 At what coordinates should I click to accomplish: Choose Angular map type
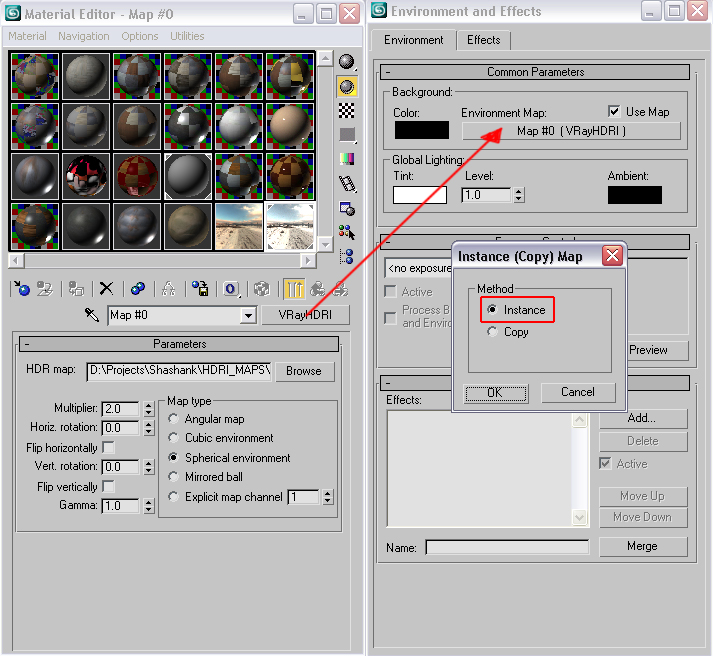[174, 419]
